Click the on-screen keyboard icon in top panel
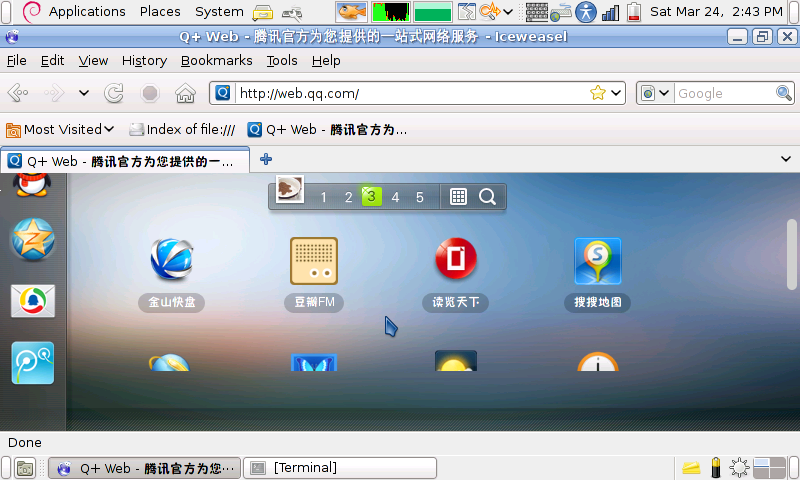Image resolution: width=800 pixels, height=480 pixels. pos(537,12)
